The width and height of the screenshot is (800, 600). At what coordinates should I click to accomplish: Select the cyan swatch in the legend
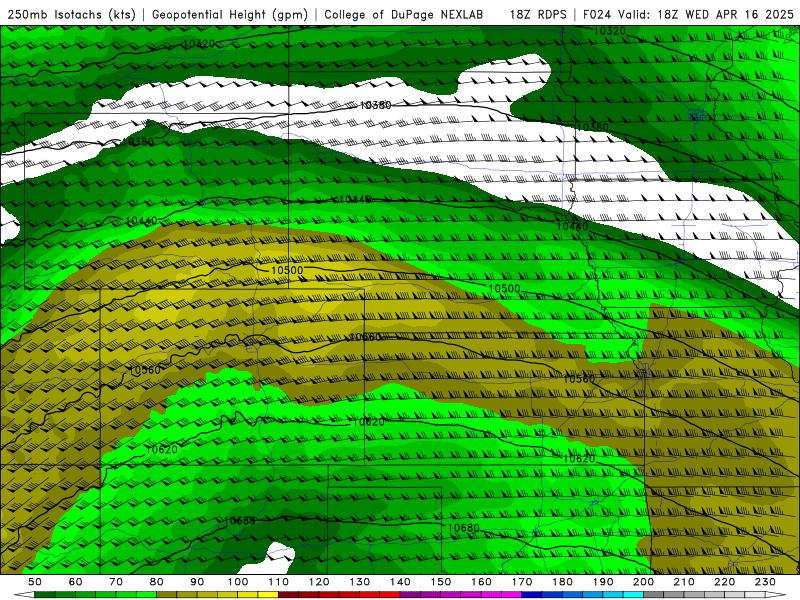click(633, 594)
